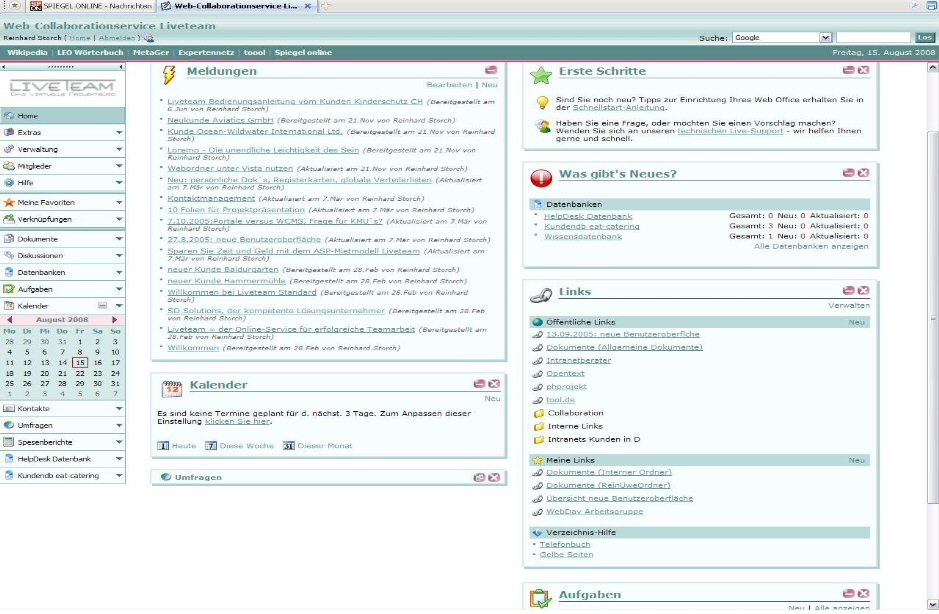Open Home in the sidebar
This screenshot has width=939, height=614.
click(62, 116)
